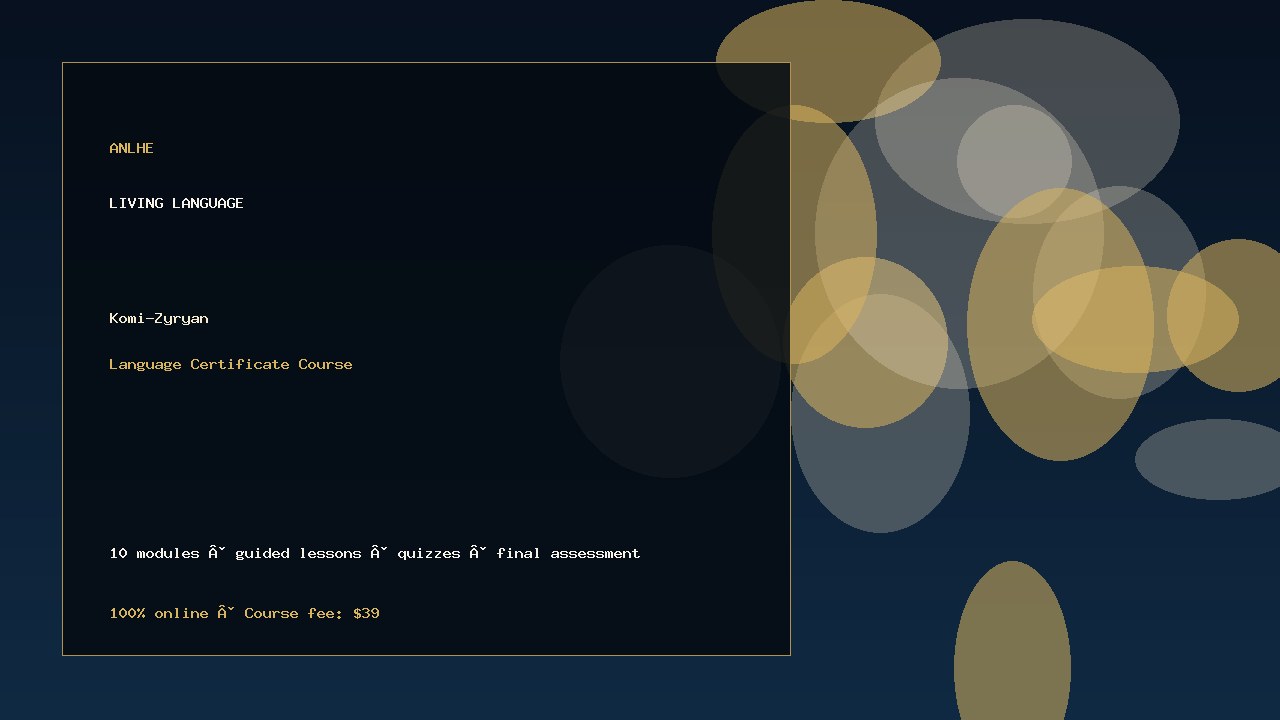Screen dimensions: 1280x720
Task: Click the Komi-Zyryan title
Action: 159,318
